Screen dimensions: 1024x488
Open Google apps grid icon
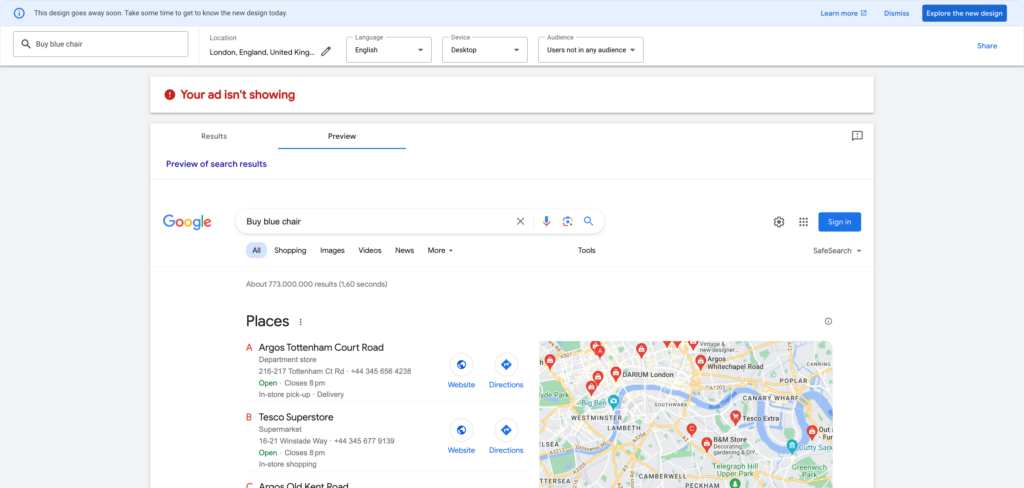[803, 222]
